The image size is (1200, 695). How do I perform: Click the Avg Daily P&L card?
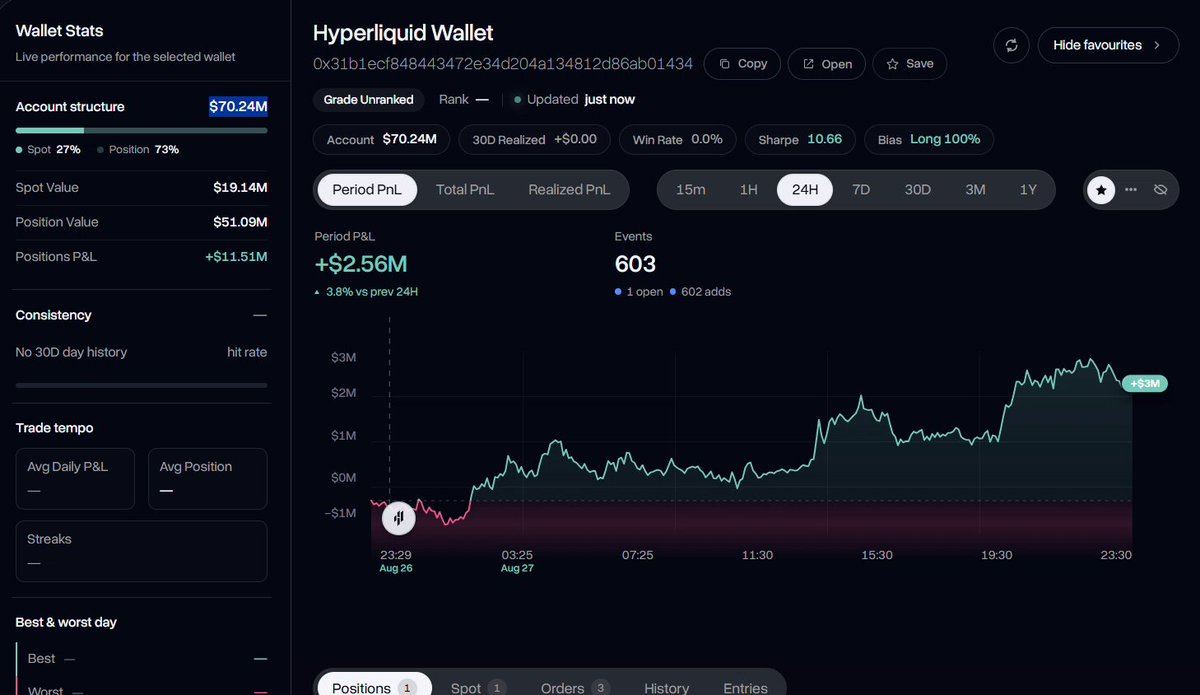point(75,478)
